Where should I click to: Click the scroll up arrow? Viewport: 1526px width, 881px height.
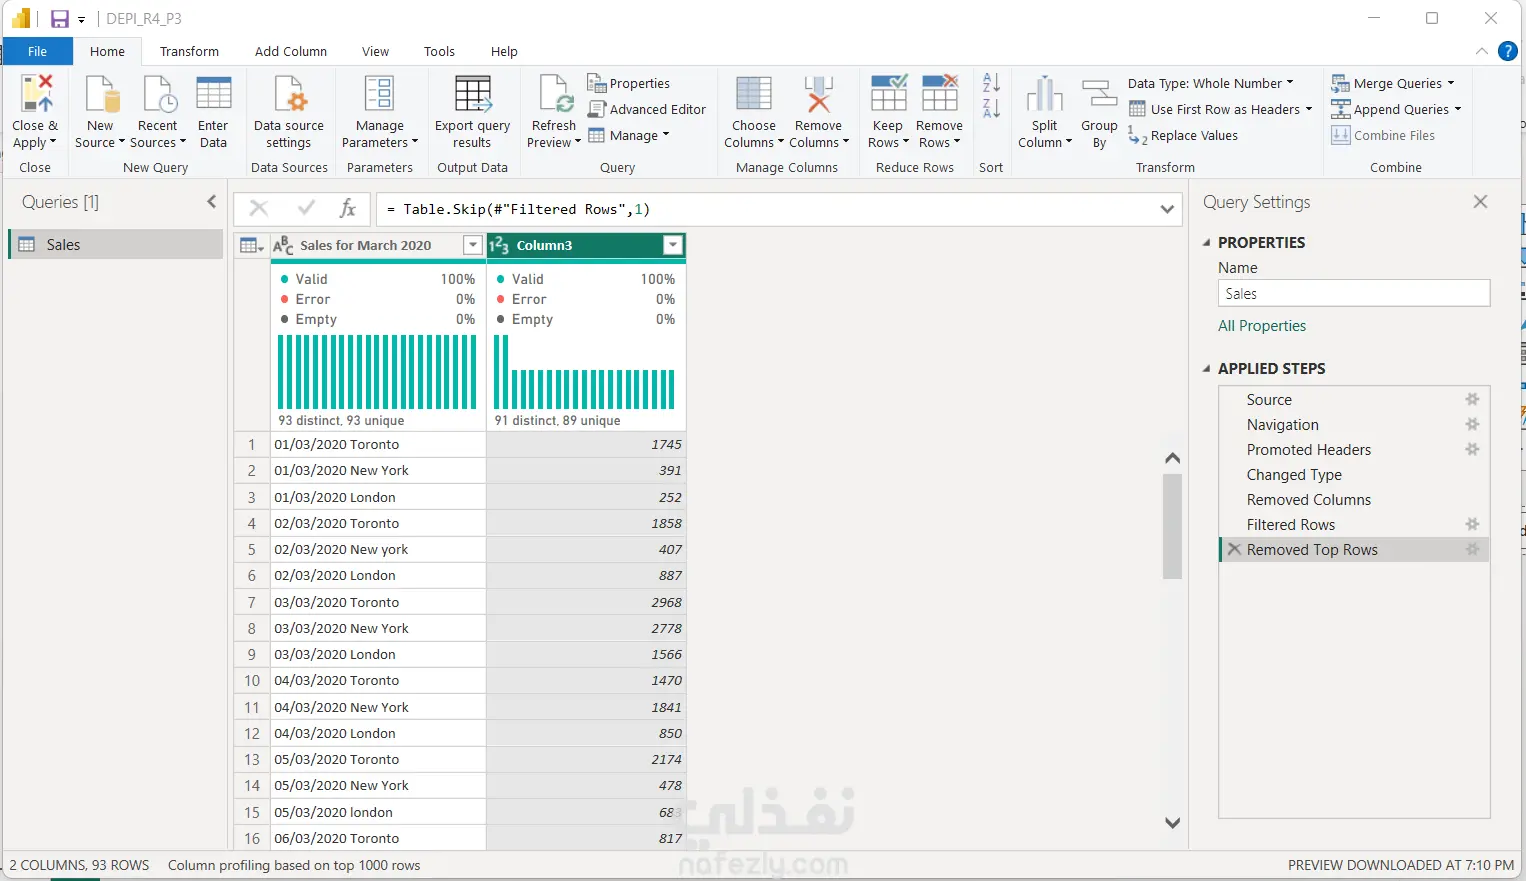(x=1173, y=458)
